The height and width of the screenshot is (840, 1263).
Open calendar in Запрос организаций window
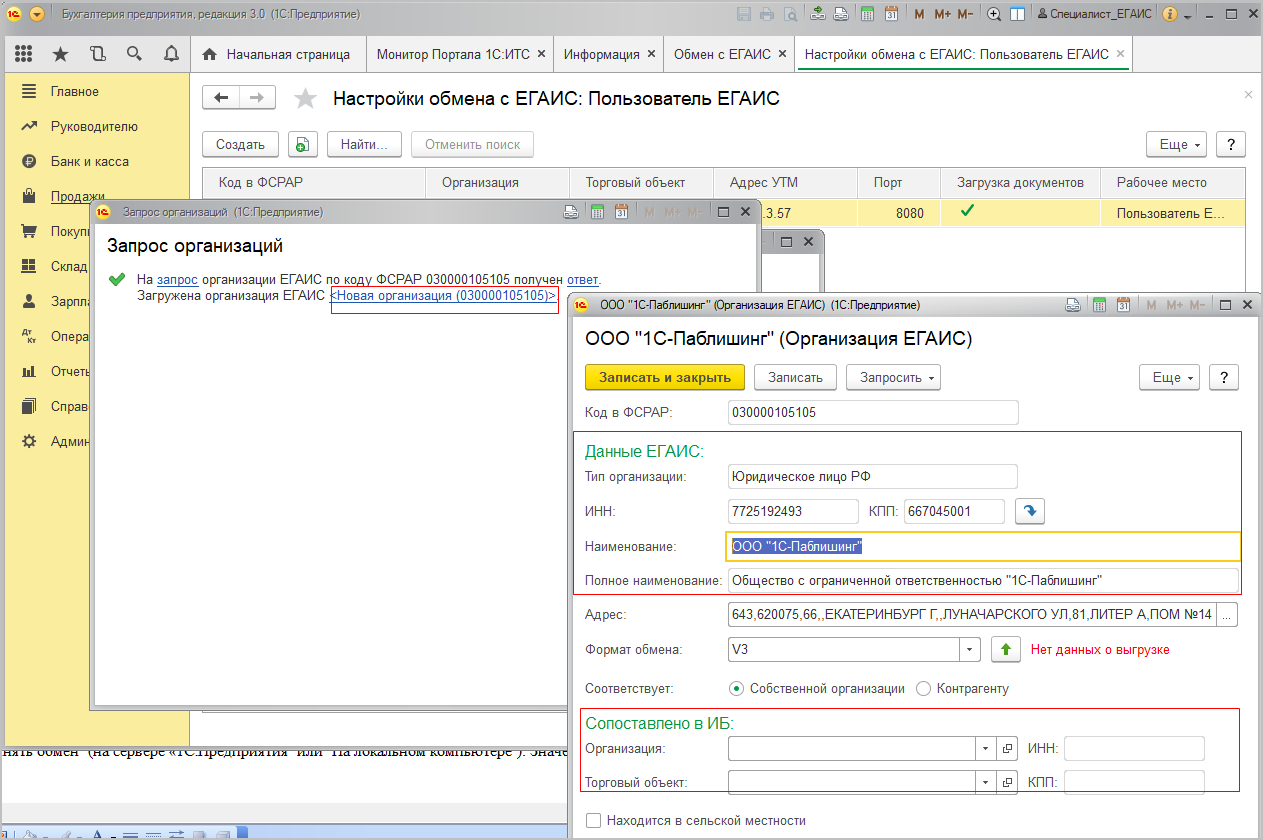click(x=620, y=212)
